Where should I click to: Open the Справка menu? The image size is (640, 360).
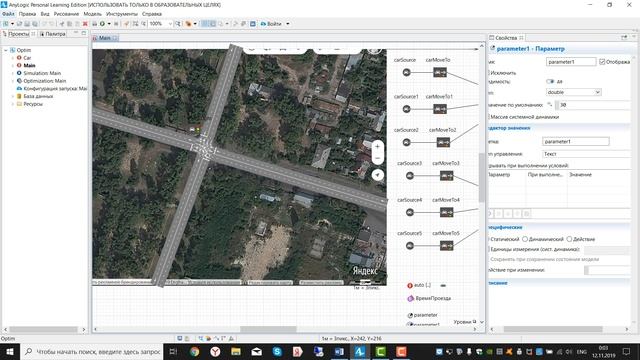tap(152, 14)
